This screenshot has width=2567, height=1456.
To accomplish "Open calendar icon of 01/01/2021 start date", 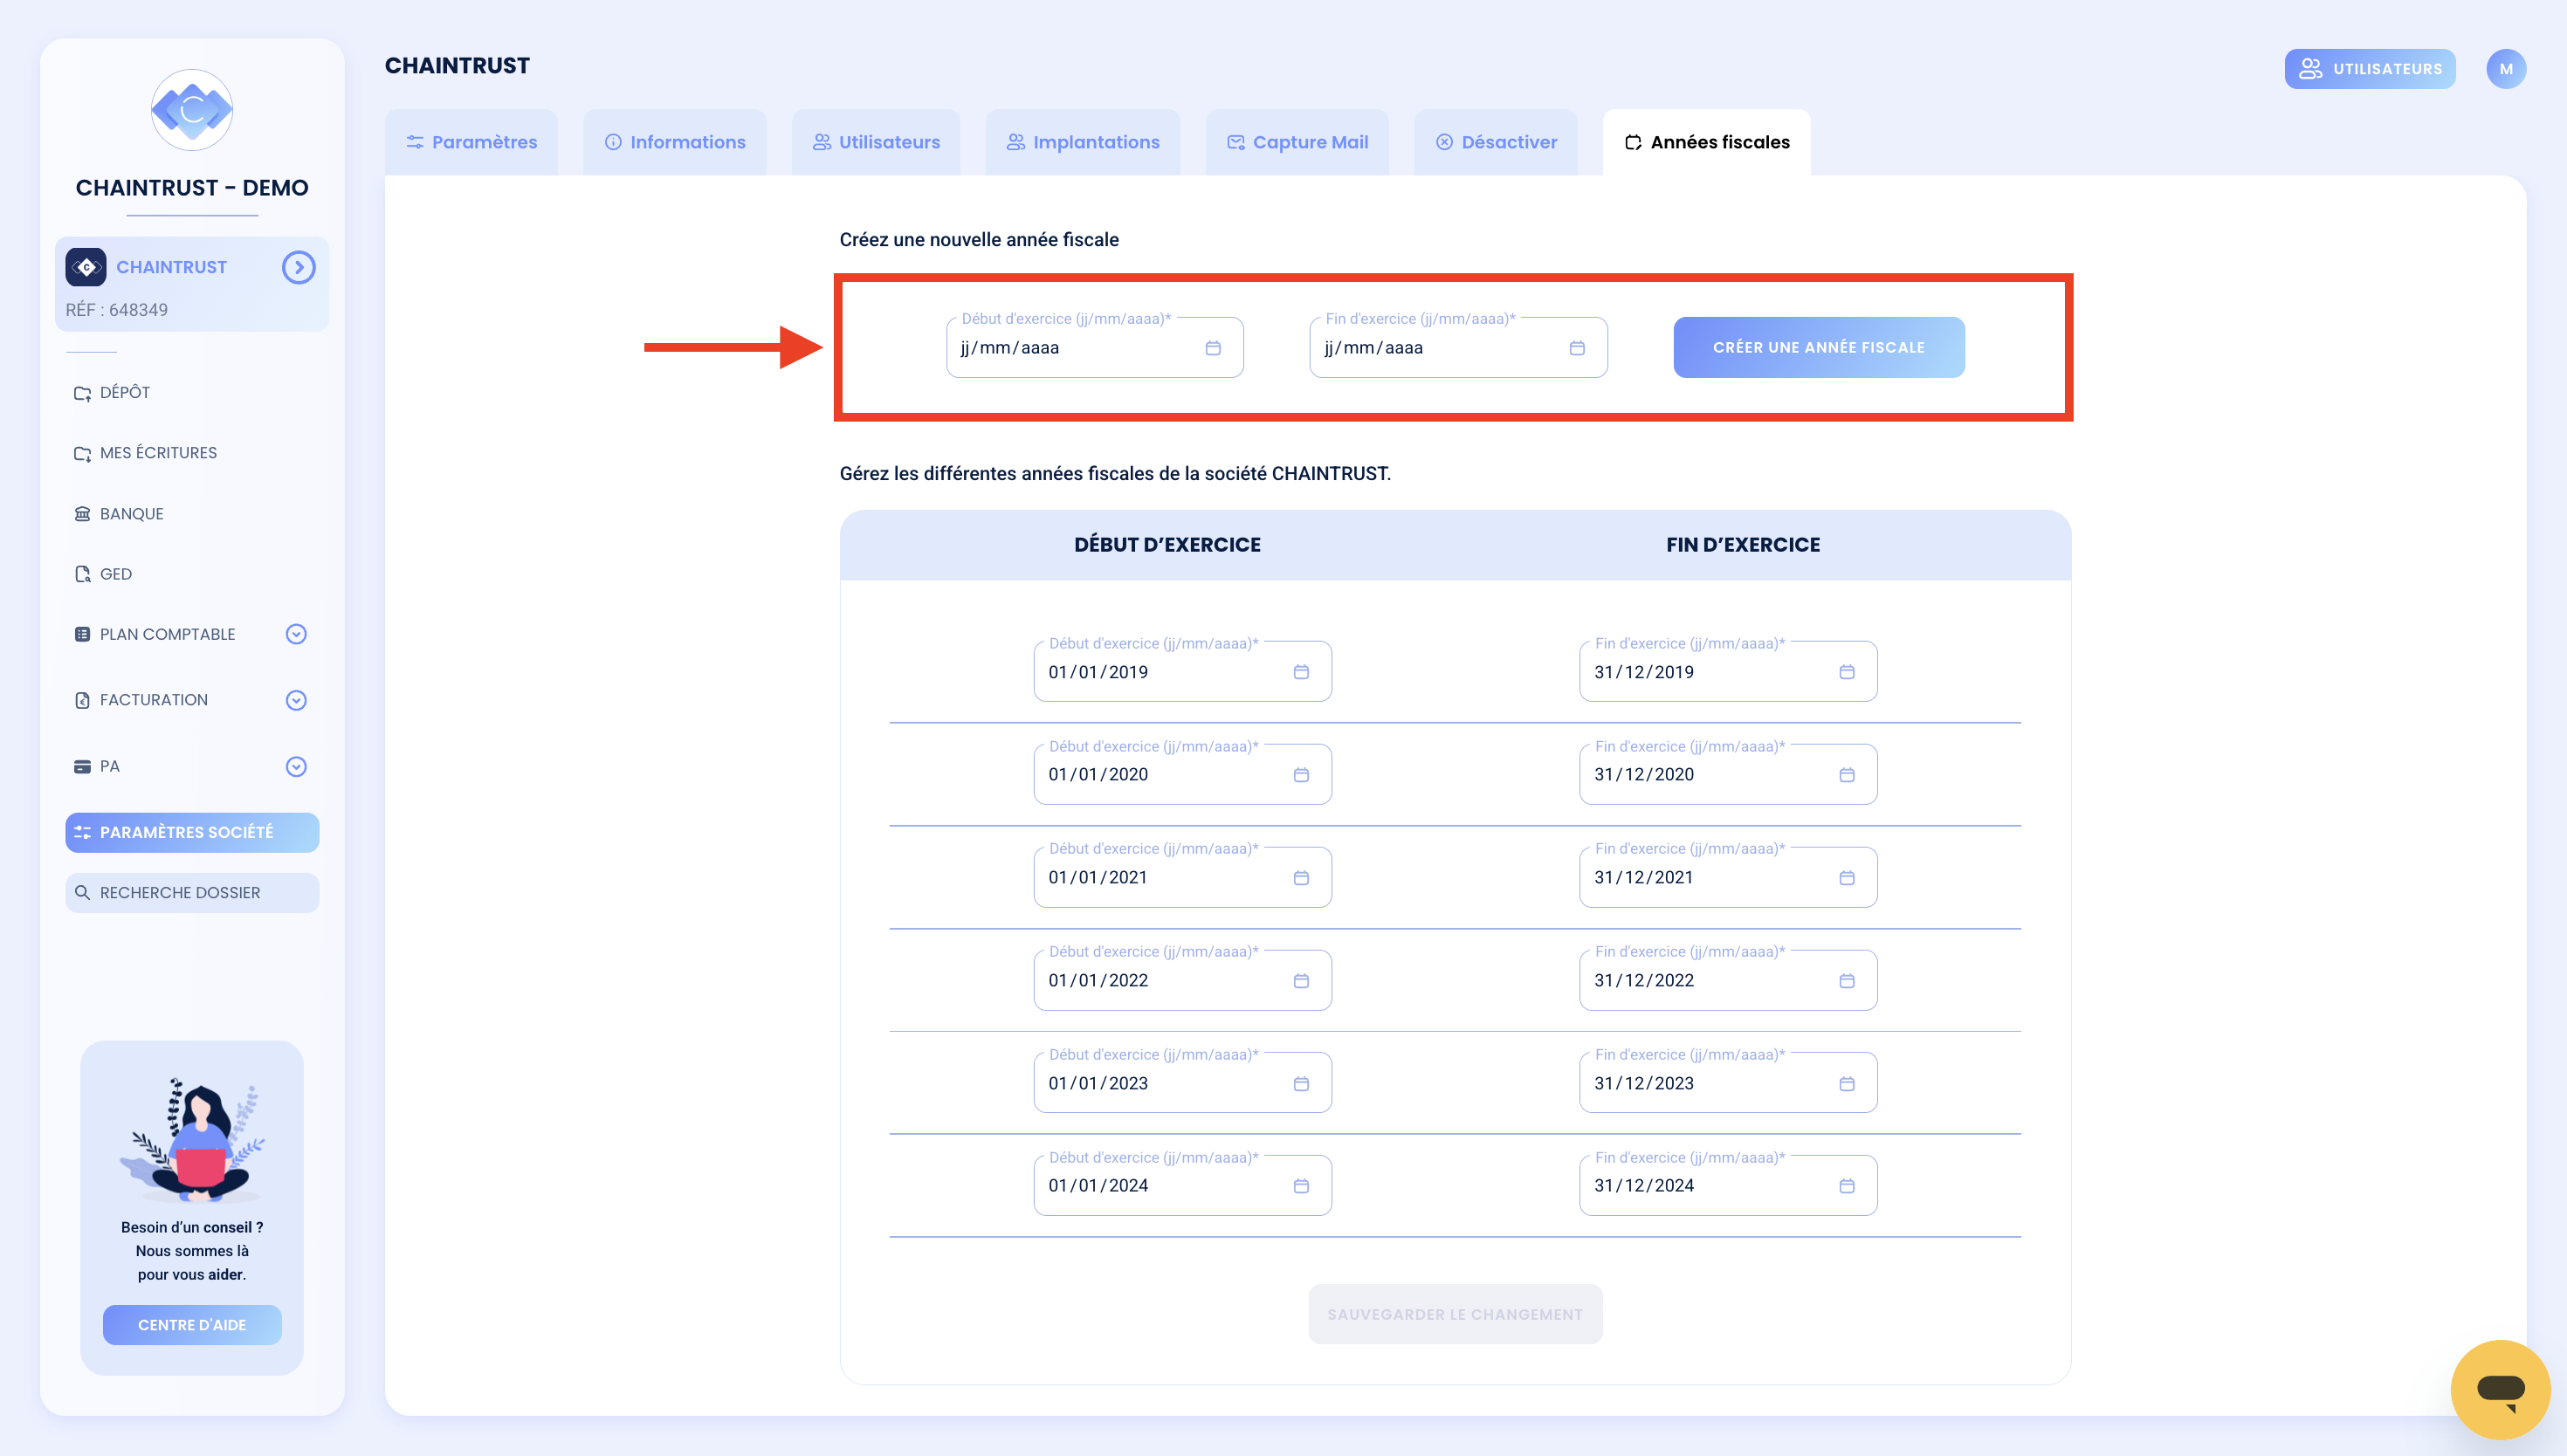I will pos(1300,878).
